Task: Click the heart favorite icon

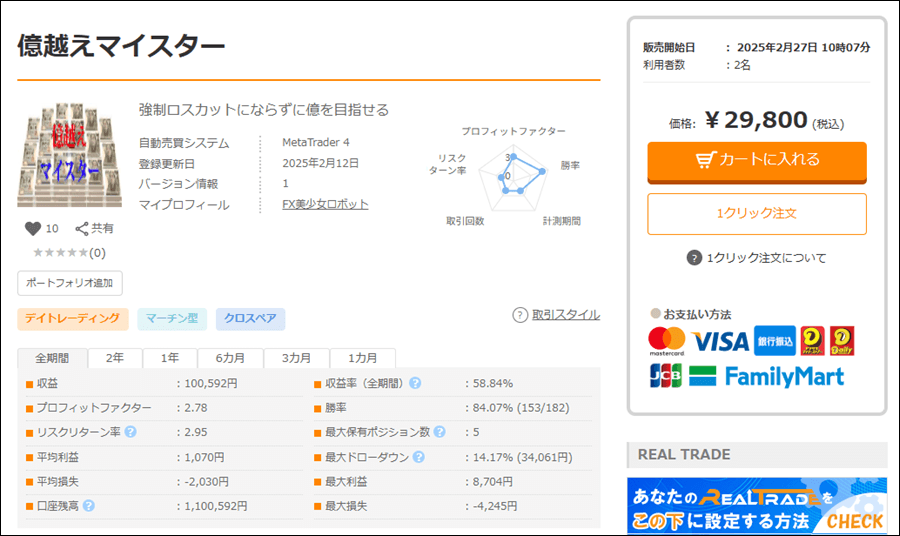Action: [x=32, y=228]
